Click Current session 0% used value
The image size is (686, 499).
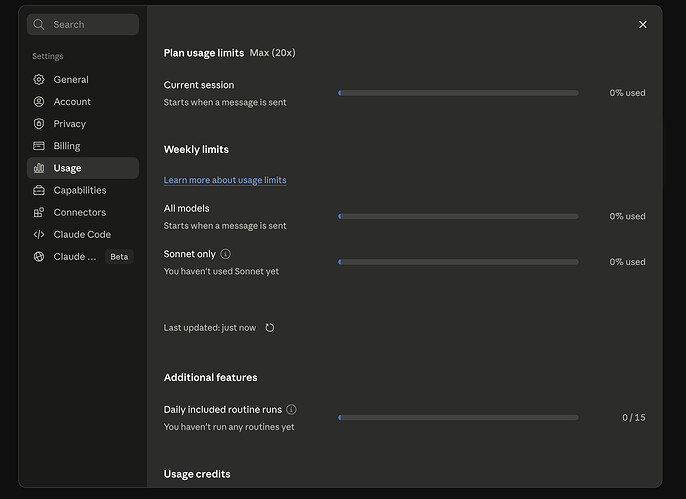pyautogui.click(x=627, y=93)
